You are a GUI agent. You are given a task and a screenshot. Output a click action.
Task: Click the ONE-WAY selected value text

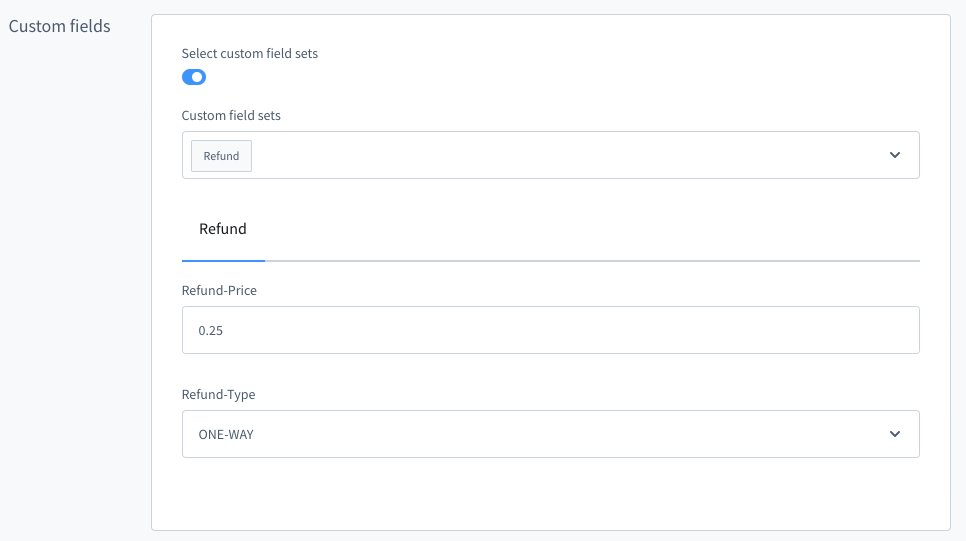[226, 434]
